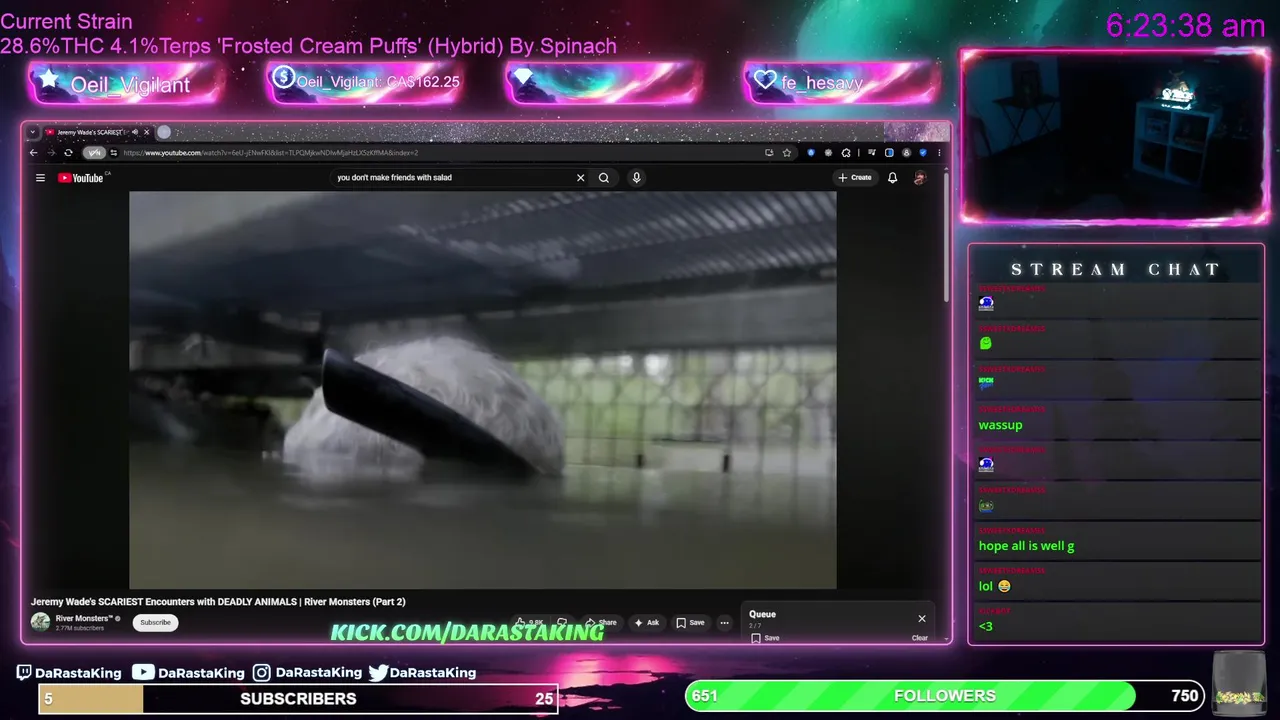The image size is (1280, 720).
Task: Clear the YouTube search box text
Action: [580, 178]
